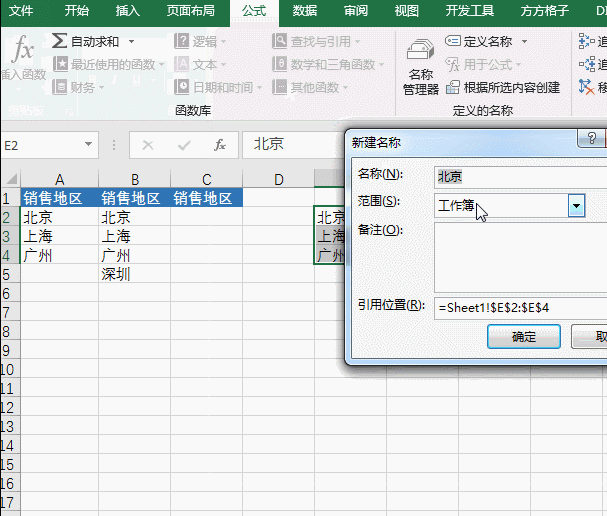Click the Name (名称) input field
This screenshot has width=607, height=516.
(520, 177)
